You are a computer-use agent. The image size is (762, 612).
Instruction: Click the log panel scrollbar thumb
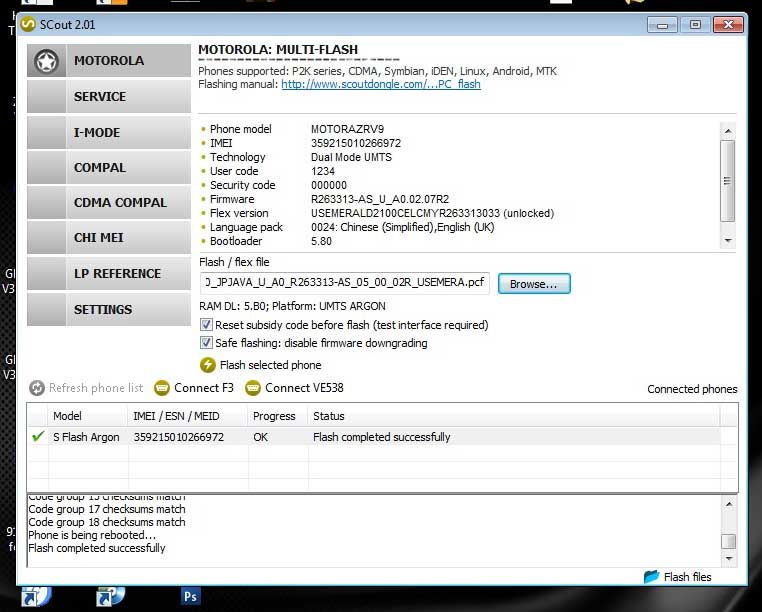pyautogui.click(x=728, y=541)
